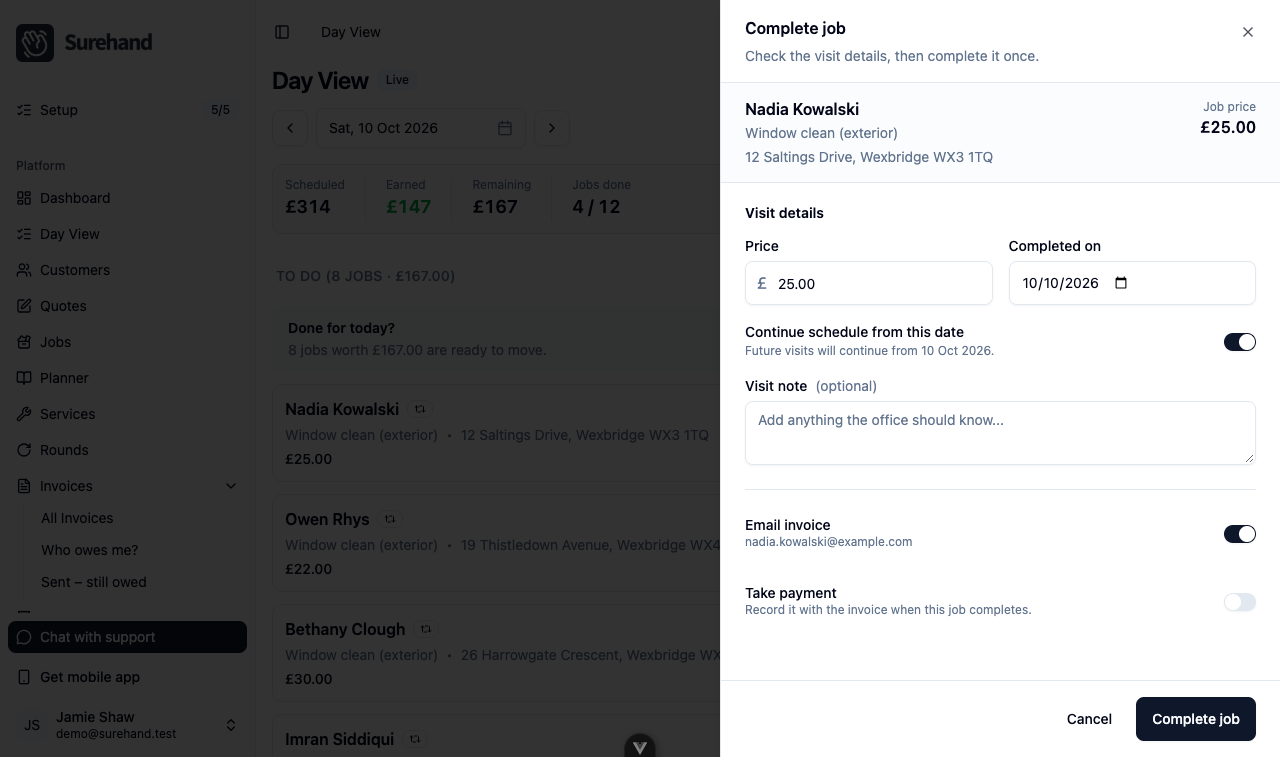Click recurring icon next to Imran Siddiqui
The height and width of the screenshot is (757, 1280).
click(x=415, y=739)
